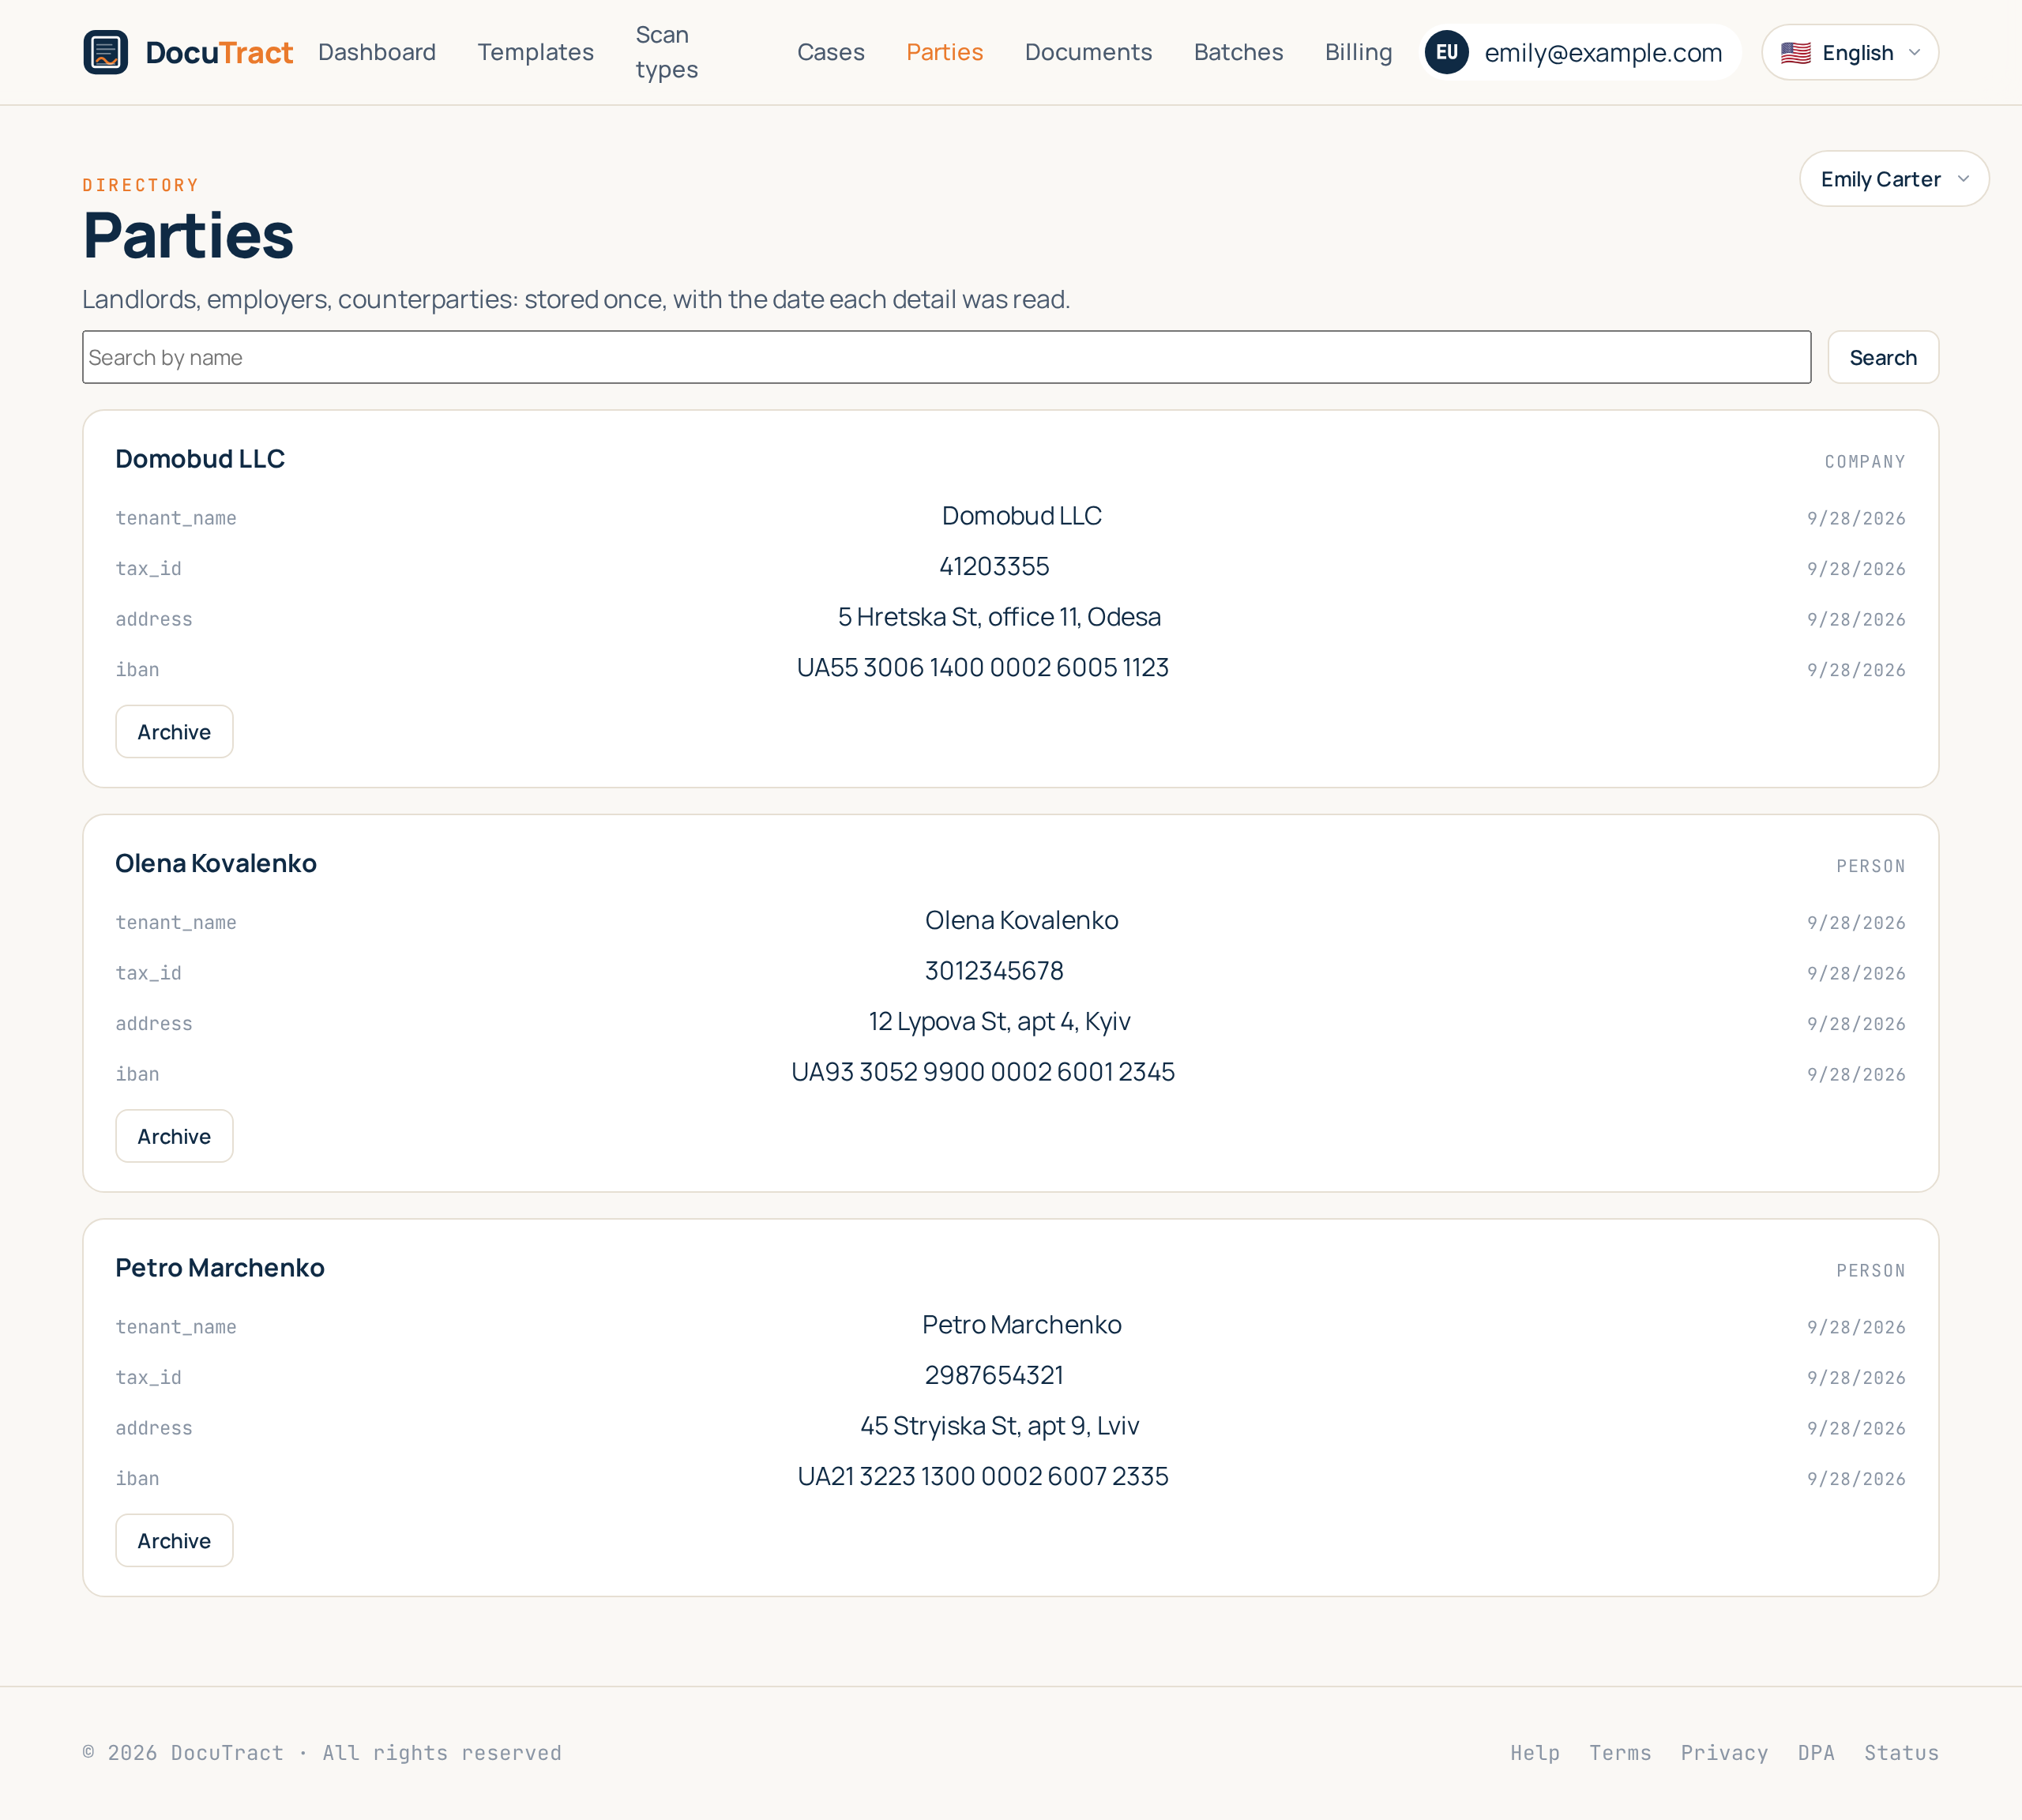
Task: Open the Terms footer link
Action: tap(1620, 1753)
